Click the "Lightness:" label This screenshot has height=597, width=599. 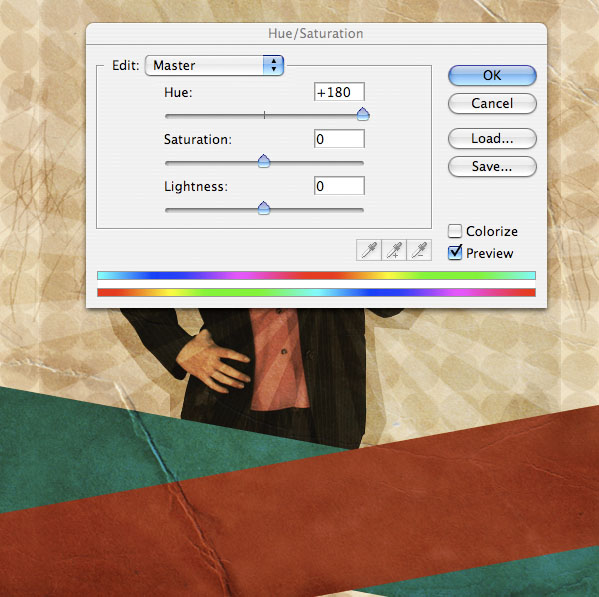click(x=196, y=186)
